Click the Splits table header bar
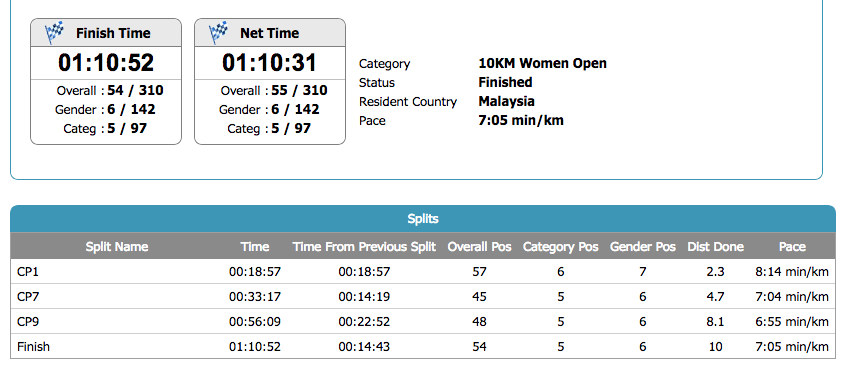The height and width of the screenshot is (370, 846). [x=423, y=219]
